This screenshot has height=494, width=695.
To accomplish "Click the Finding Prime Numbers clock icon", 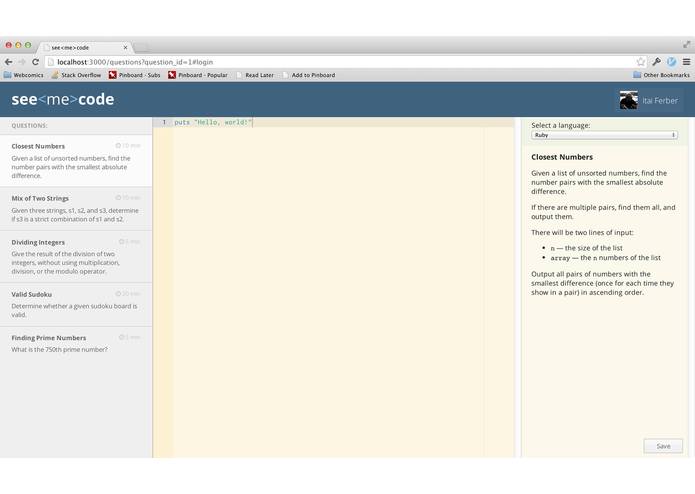I will [x=121, y=337].
